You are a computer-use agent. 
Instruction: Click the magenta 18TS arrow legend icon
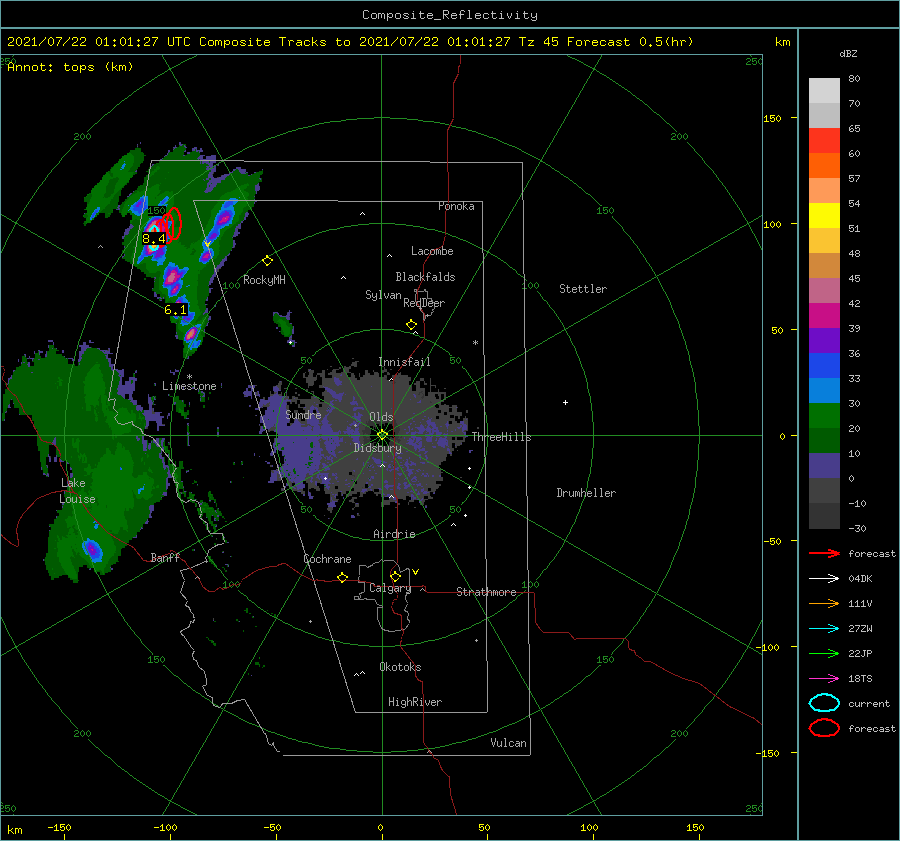[824, 678]
